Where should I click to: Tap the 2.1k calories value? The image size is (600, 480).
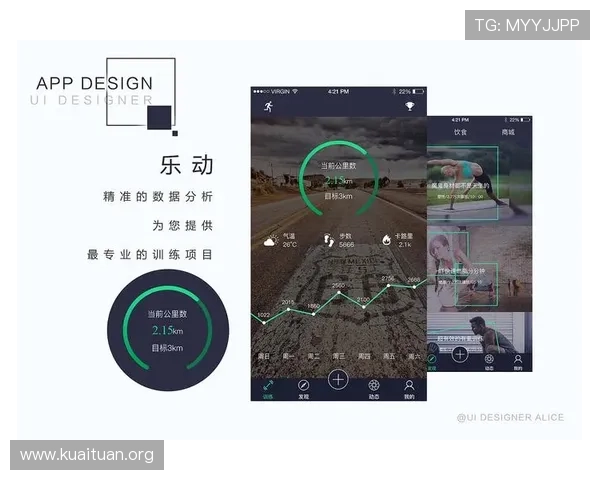click(x=405, y=245)
